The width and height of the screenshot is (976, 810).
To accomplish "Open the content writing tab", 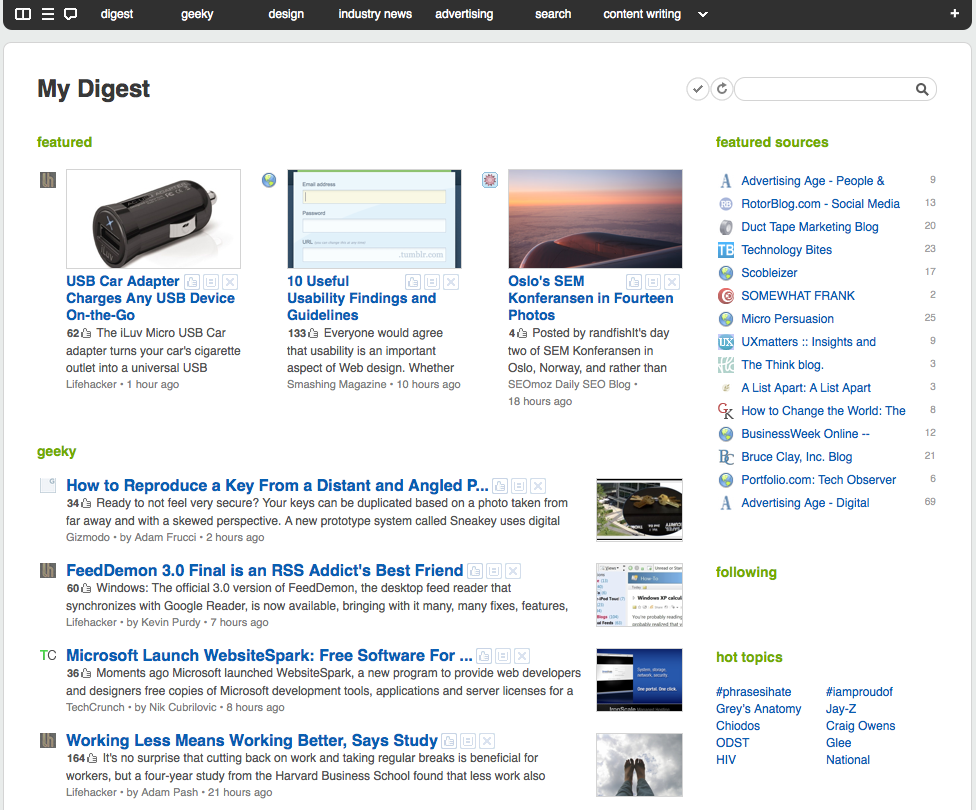I will [x=642, y=14].
